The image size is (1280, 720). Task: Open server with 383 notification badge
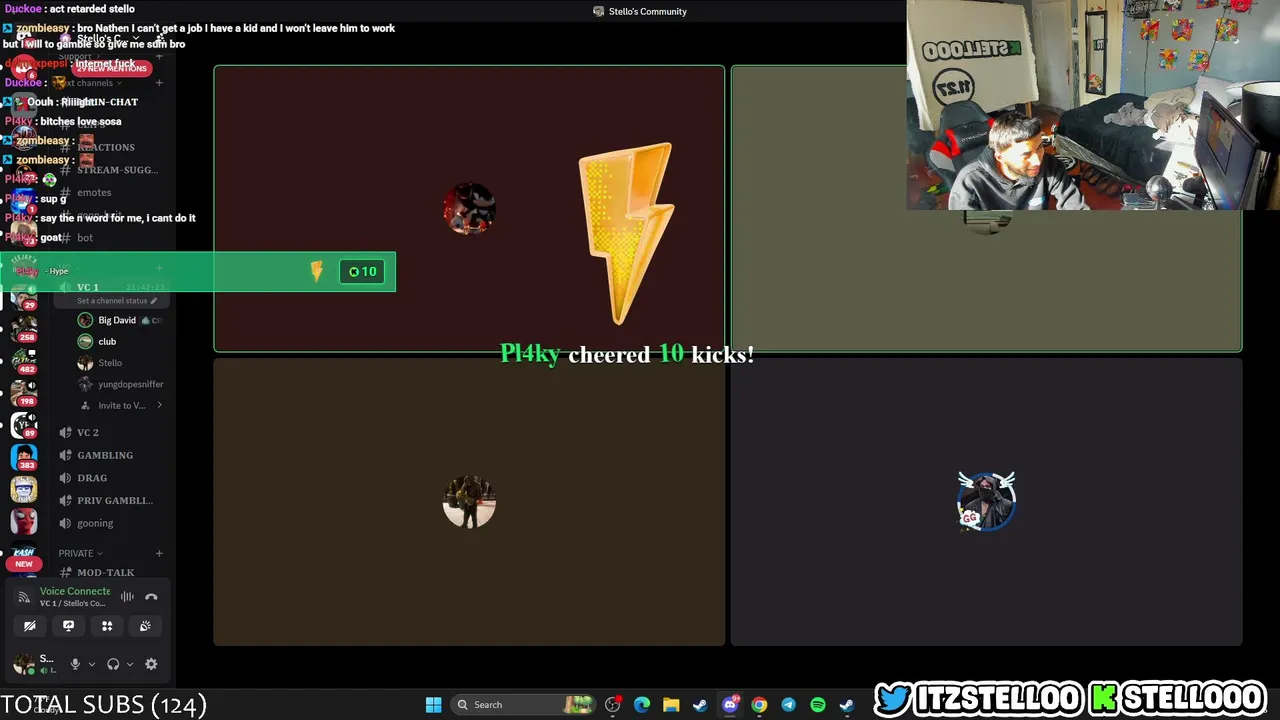pos(24,456)
